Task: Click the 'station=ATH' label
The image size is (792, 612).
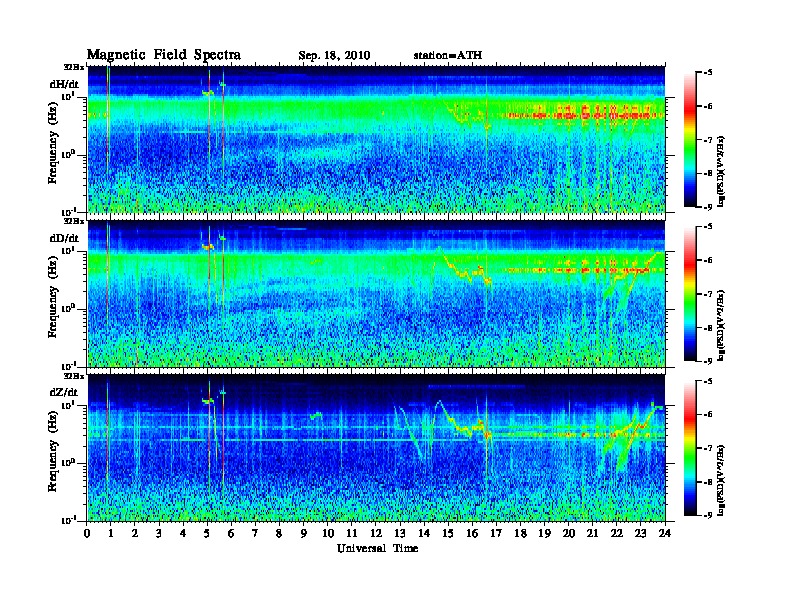Action: tap(448, 55)
